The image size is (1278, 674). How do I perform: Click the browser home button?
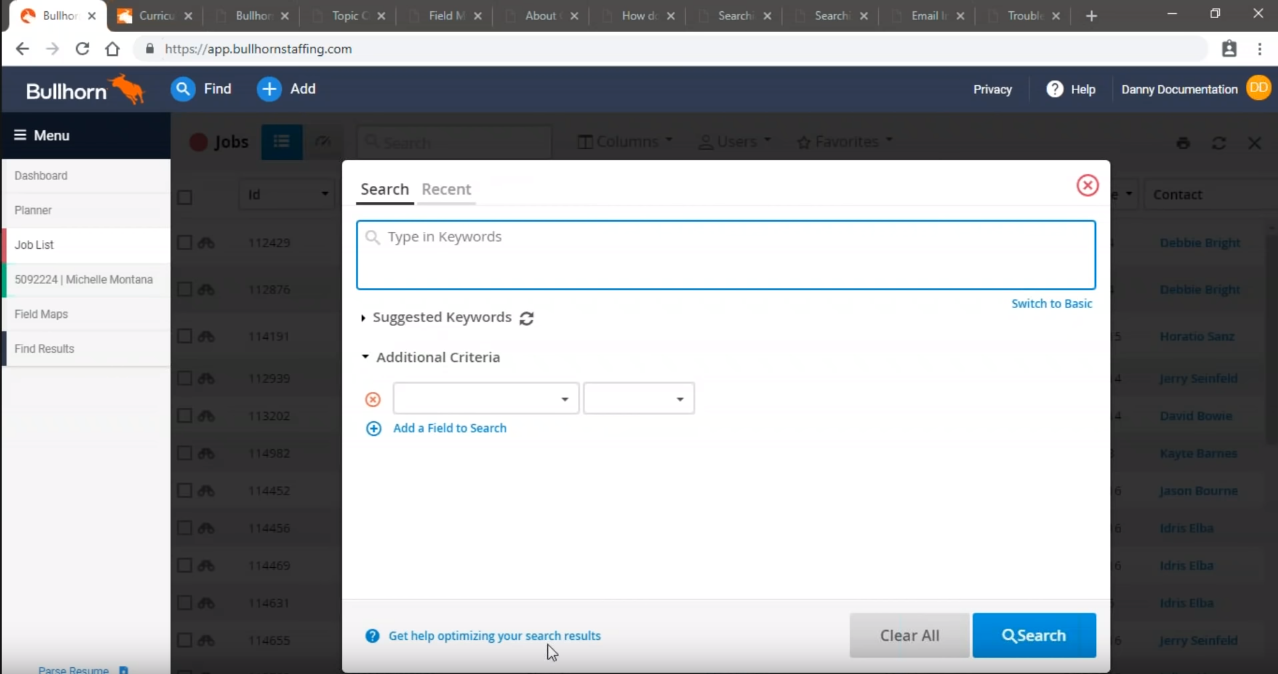point(112,49)
